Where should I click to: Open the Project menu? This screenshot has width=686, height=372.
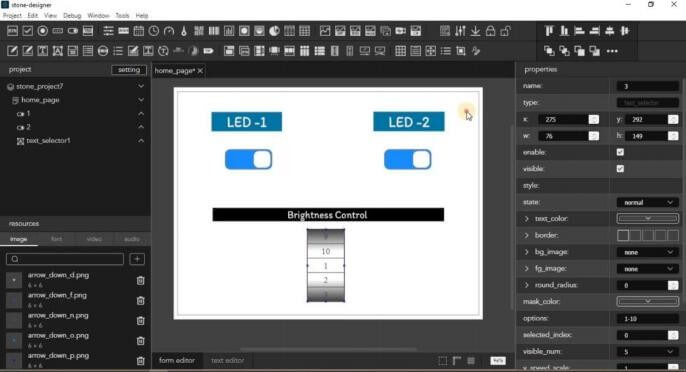tap(12, 15)
